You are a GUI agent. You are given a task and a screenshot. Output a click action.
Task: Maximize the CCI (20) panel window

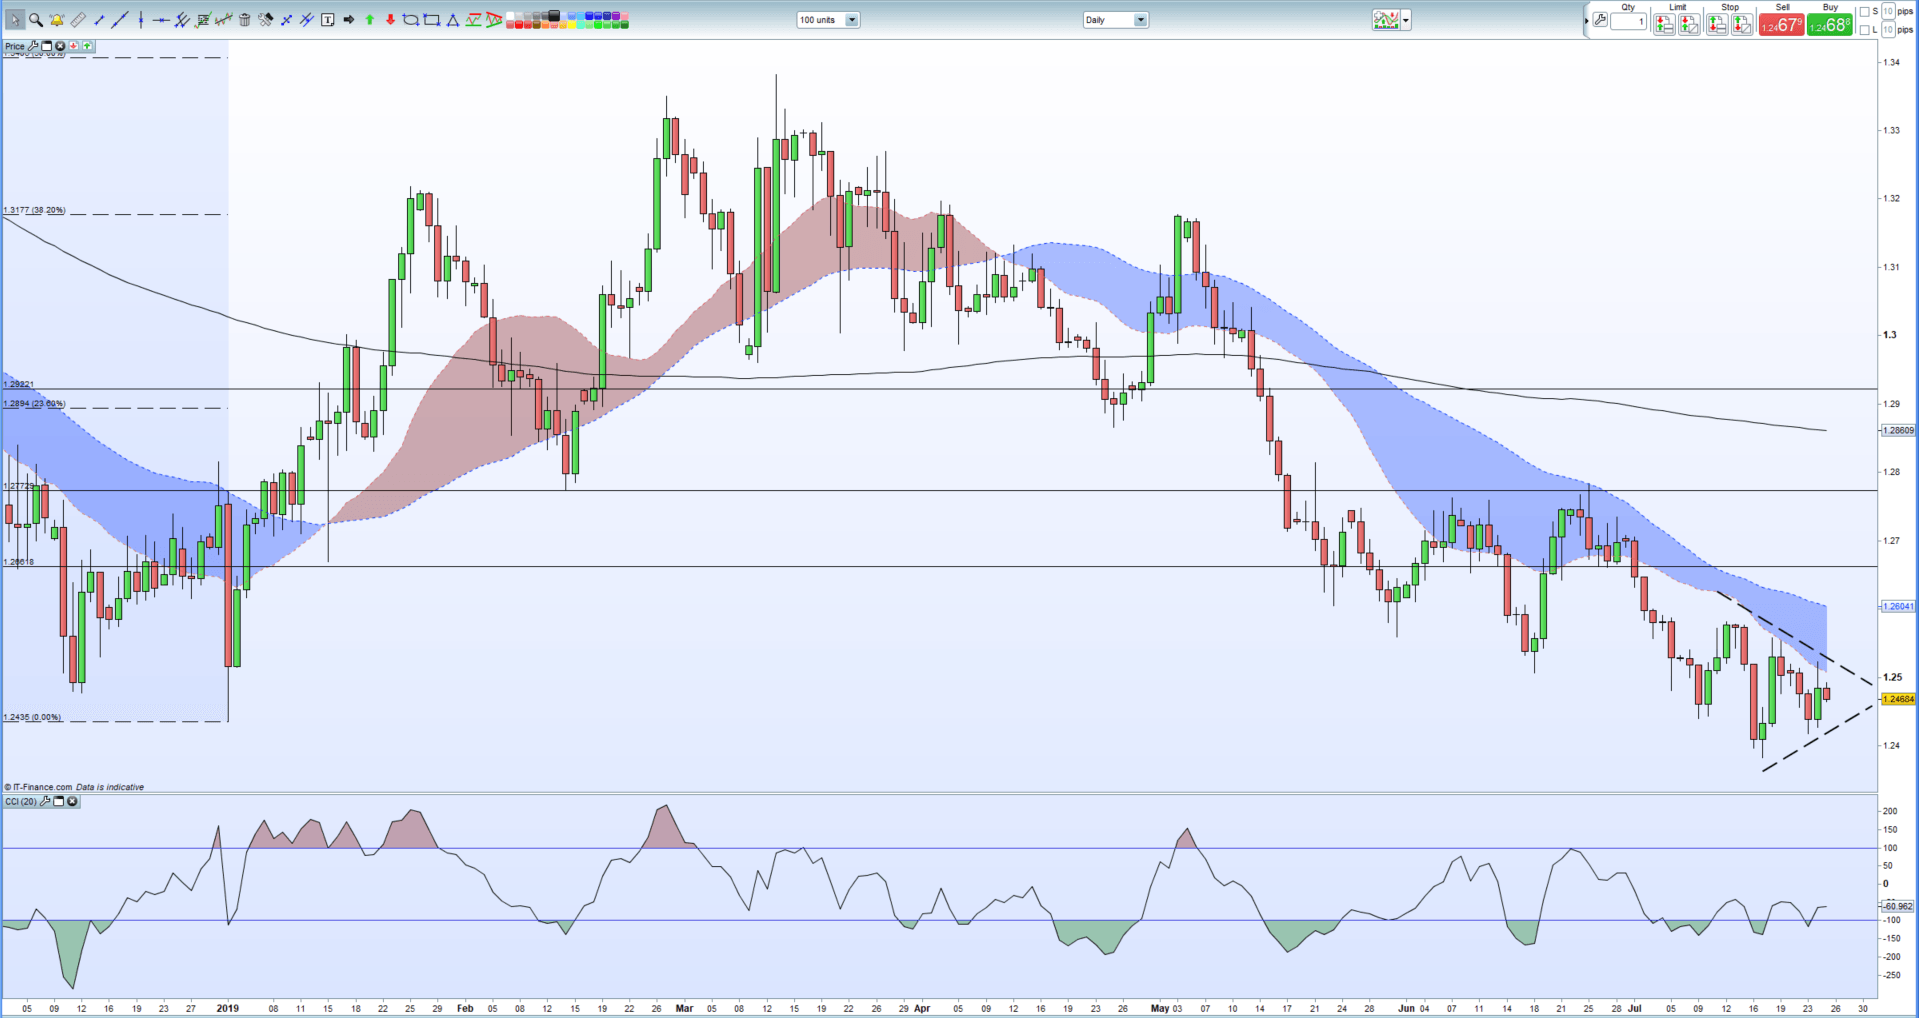tap(58, 801)
